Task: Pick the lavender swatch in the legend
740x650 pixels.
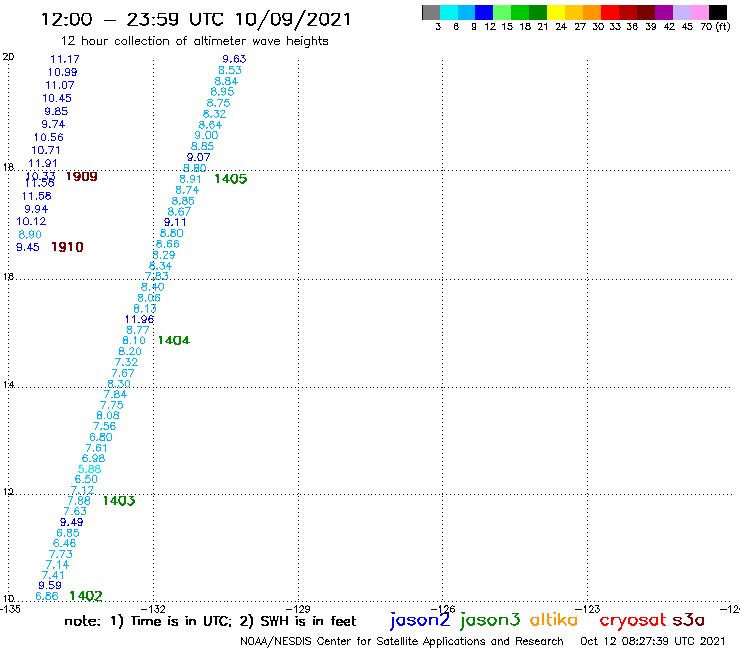Action: (681, 12)
